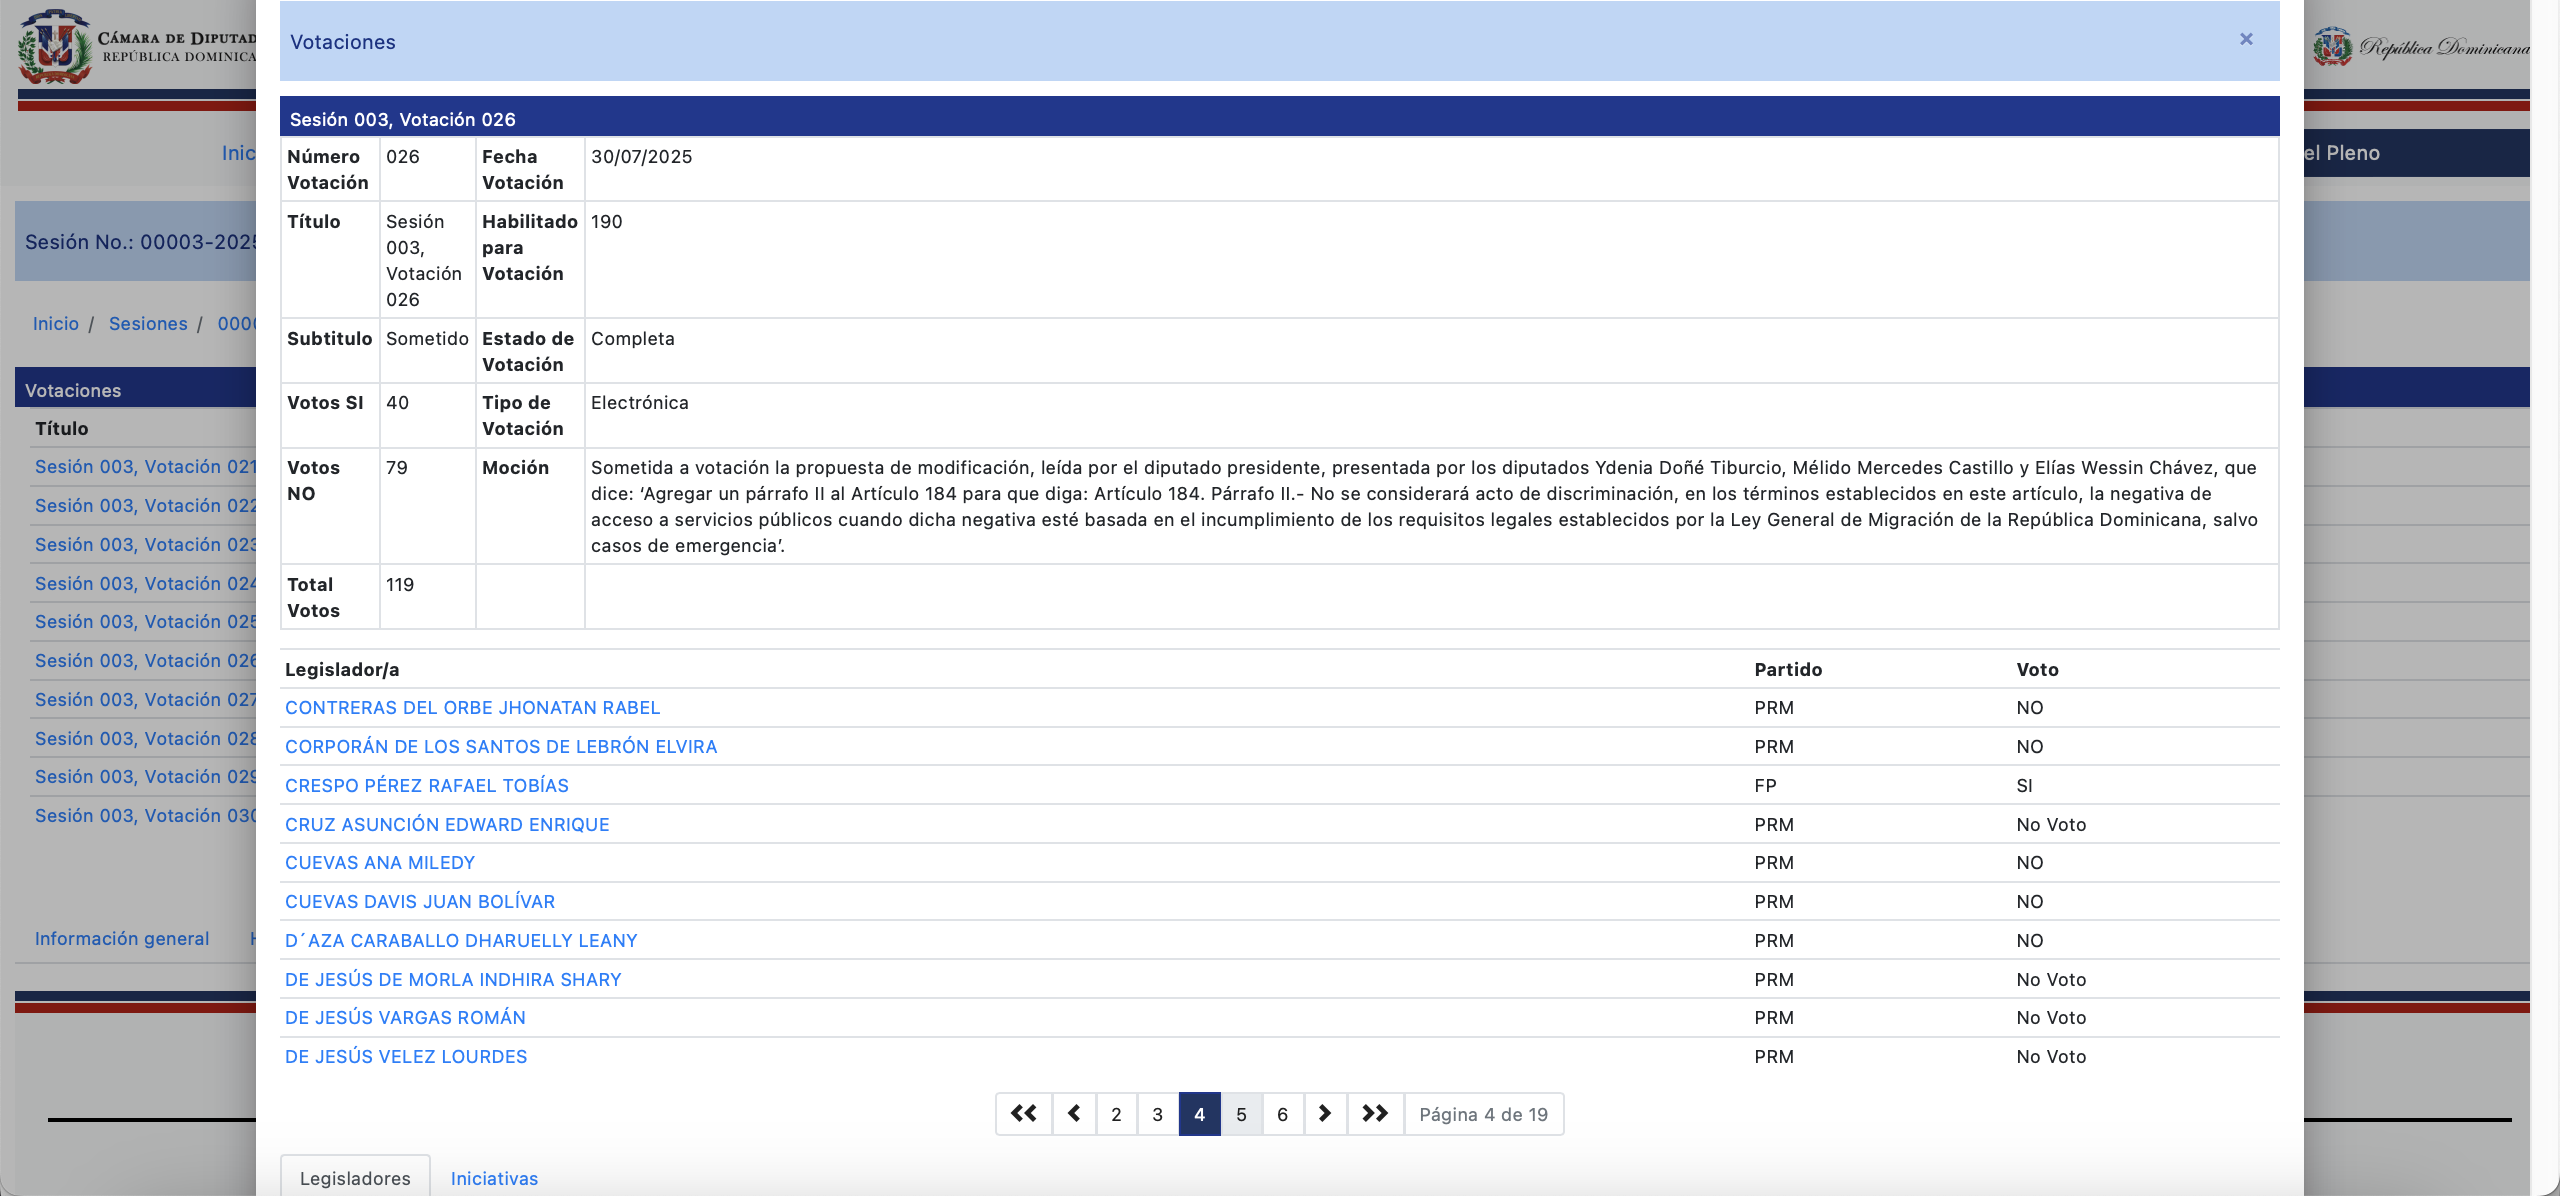
Task: Close the Votaciones dialog with X
Action: click(x=2246, y=39)
